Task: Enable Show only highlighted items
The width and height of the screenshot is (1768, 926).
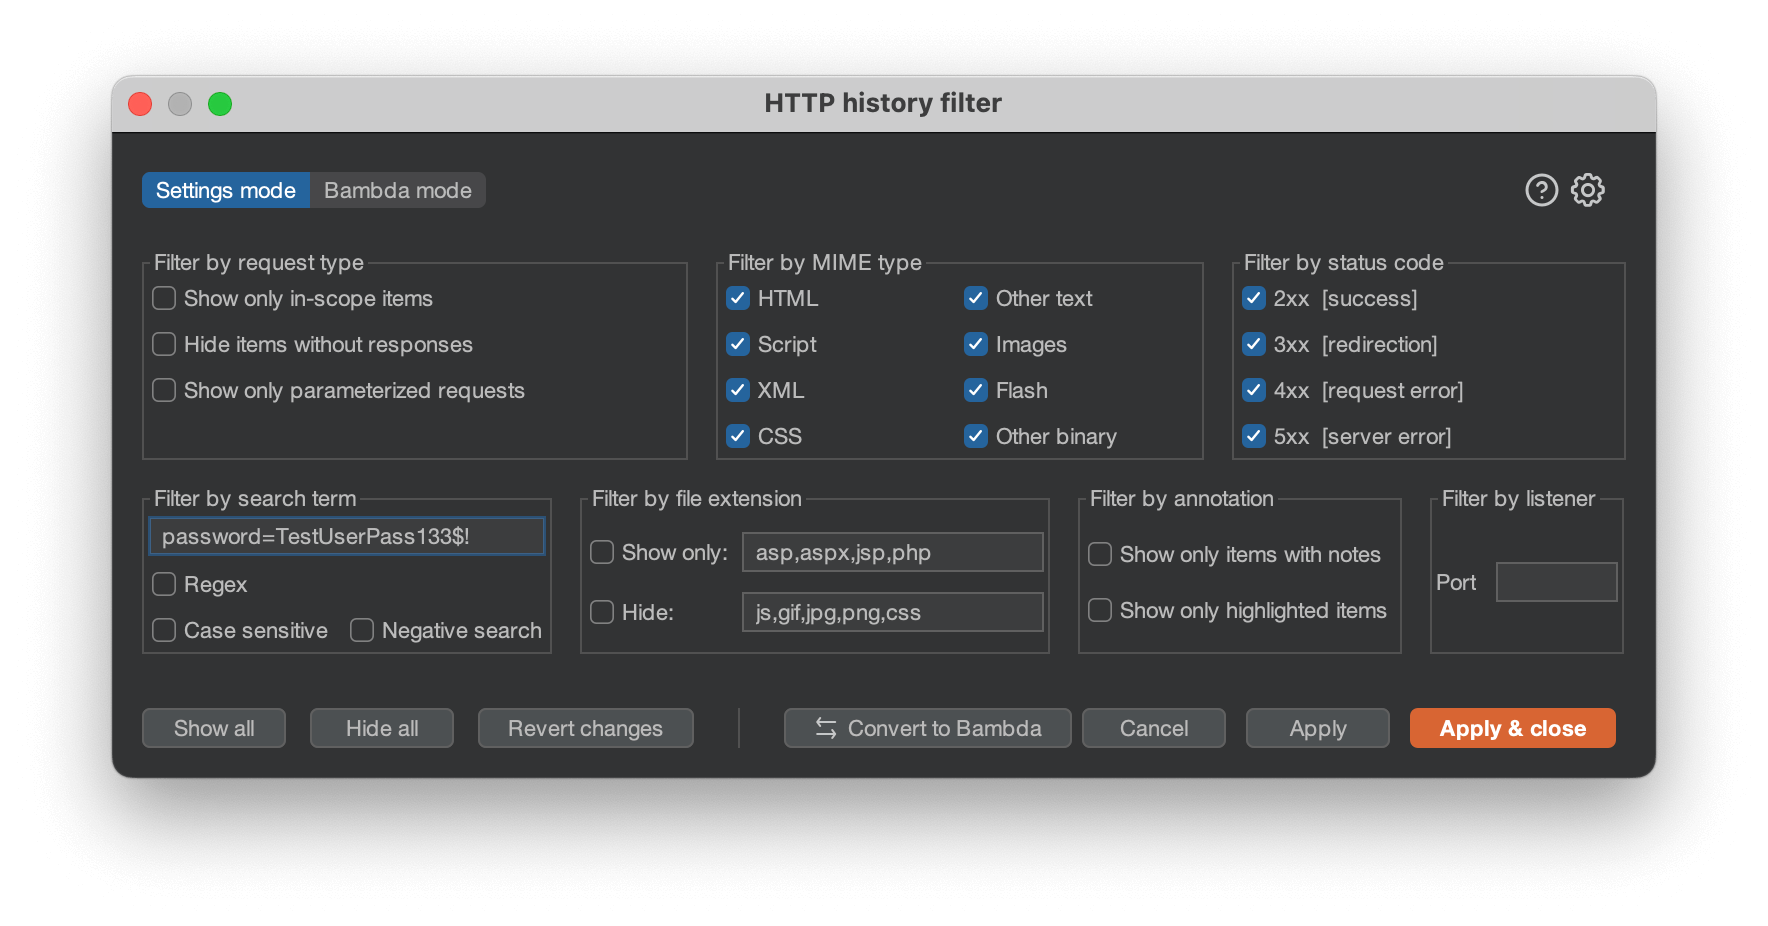Action: [x=1099, y=609]
